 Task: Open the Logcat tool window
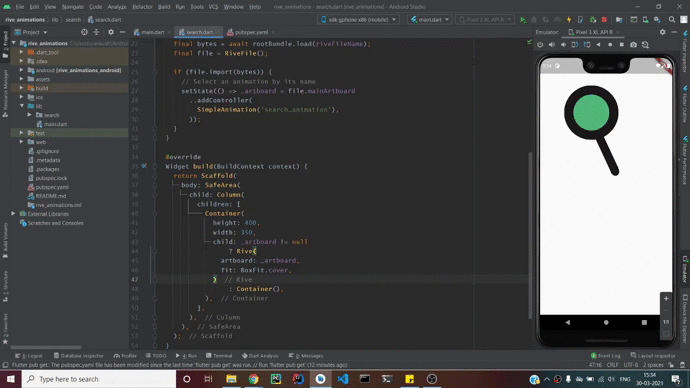29,356
